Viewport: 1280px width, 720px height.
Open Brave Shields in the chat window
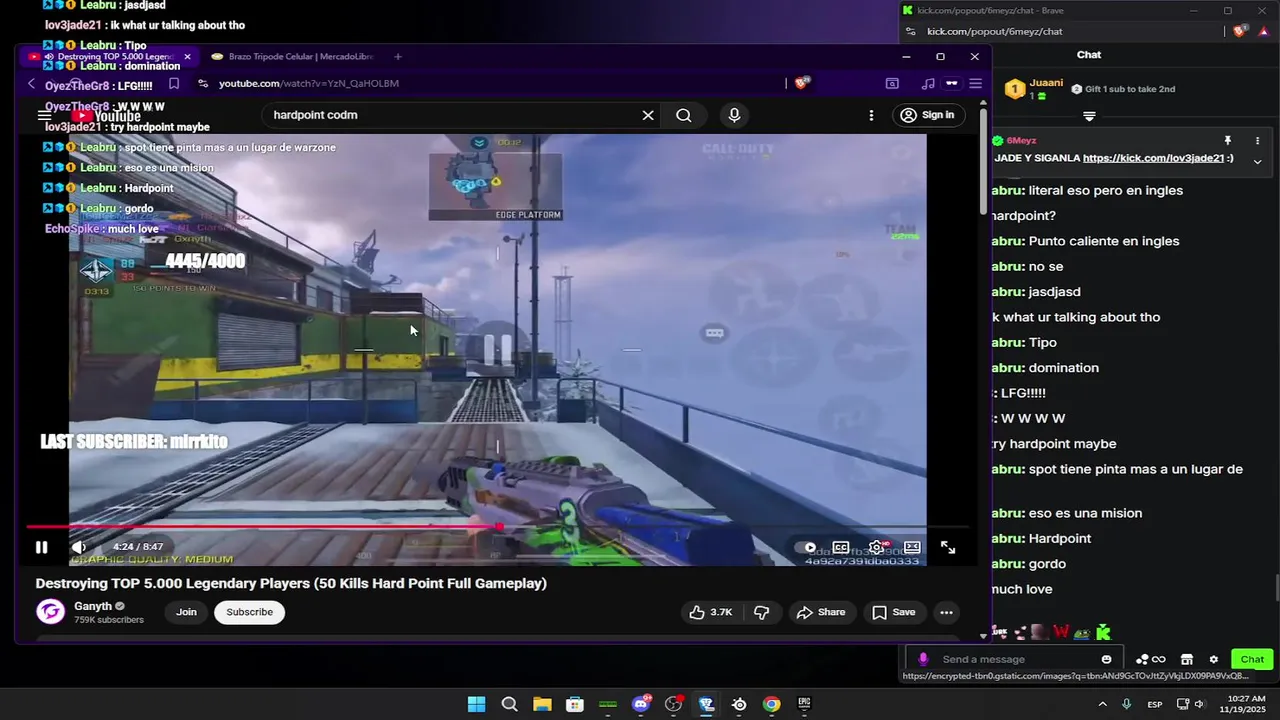click(1240, 31)
